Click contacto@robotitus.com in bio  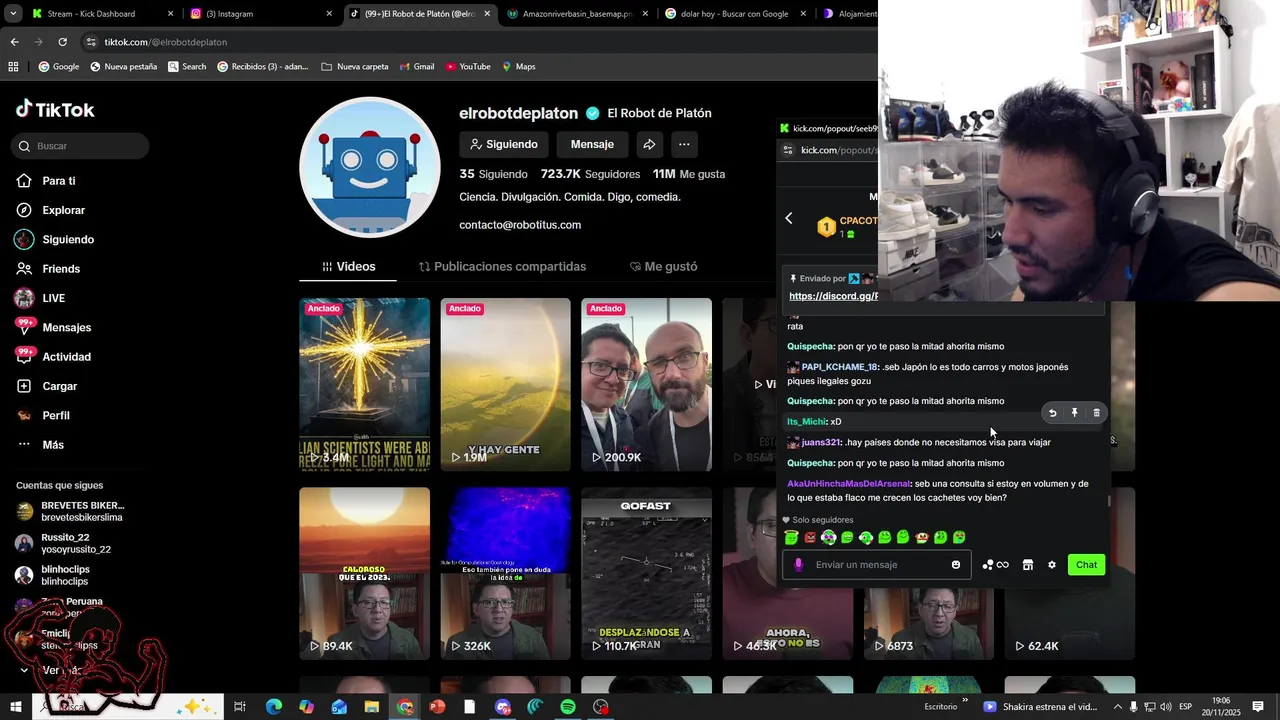520,225
